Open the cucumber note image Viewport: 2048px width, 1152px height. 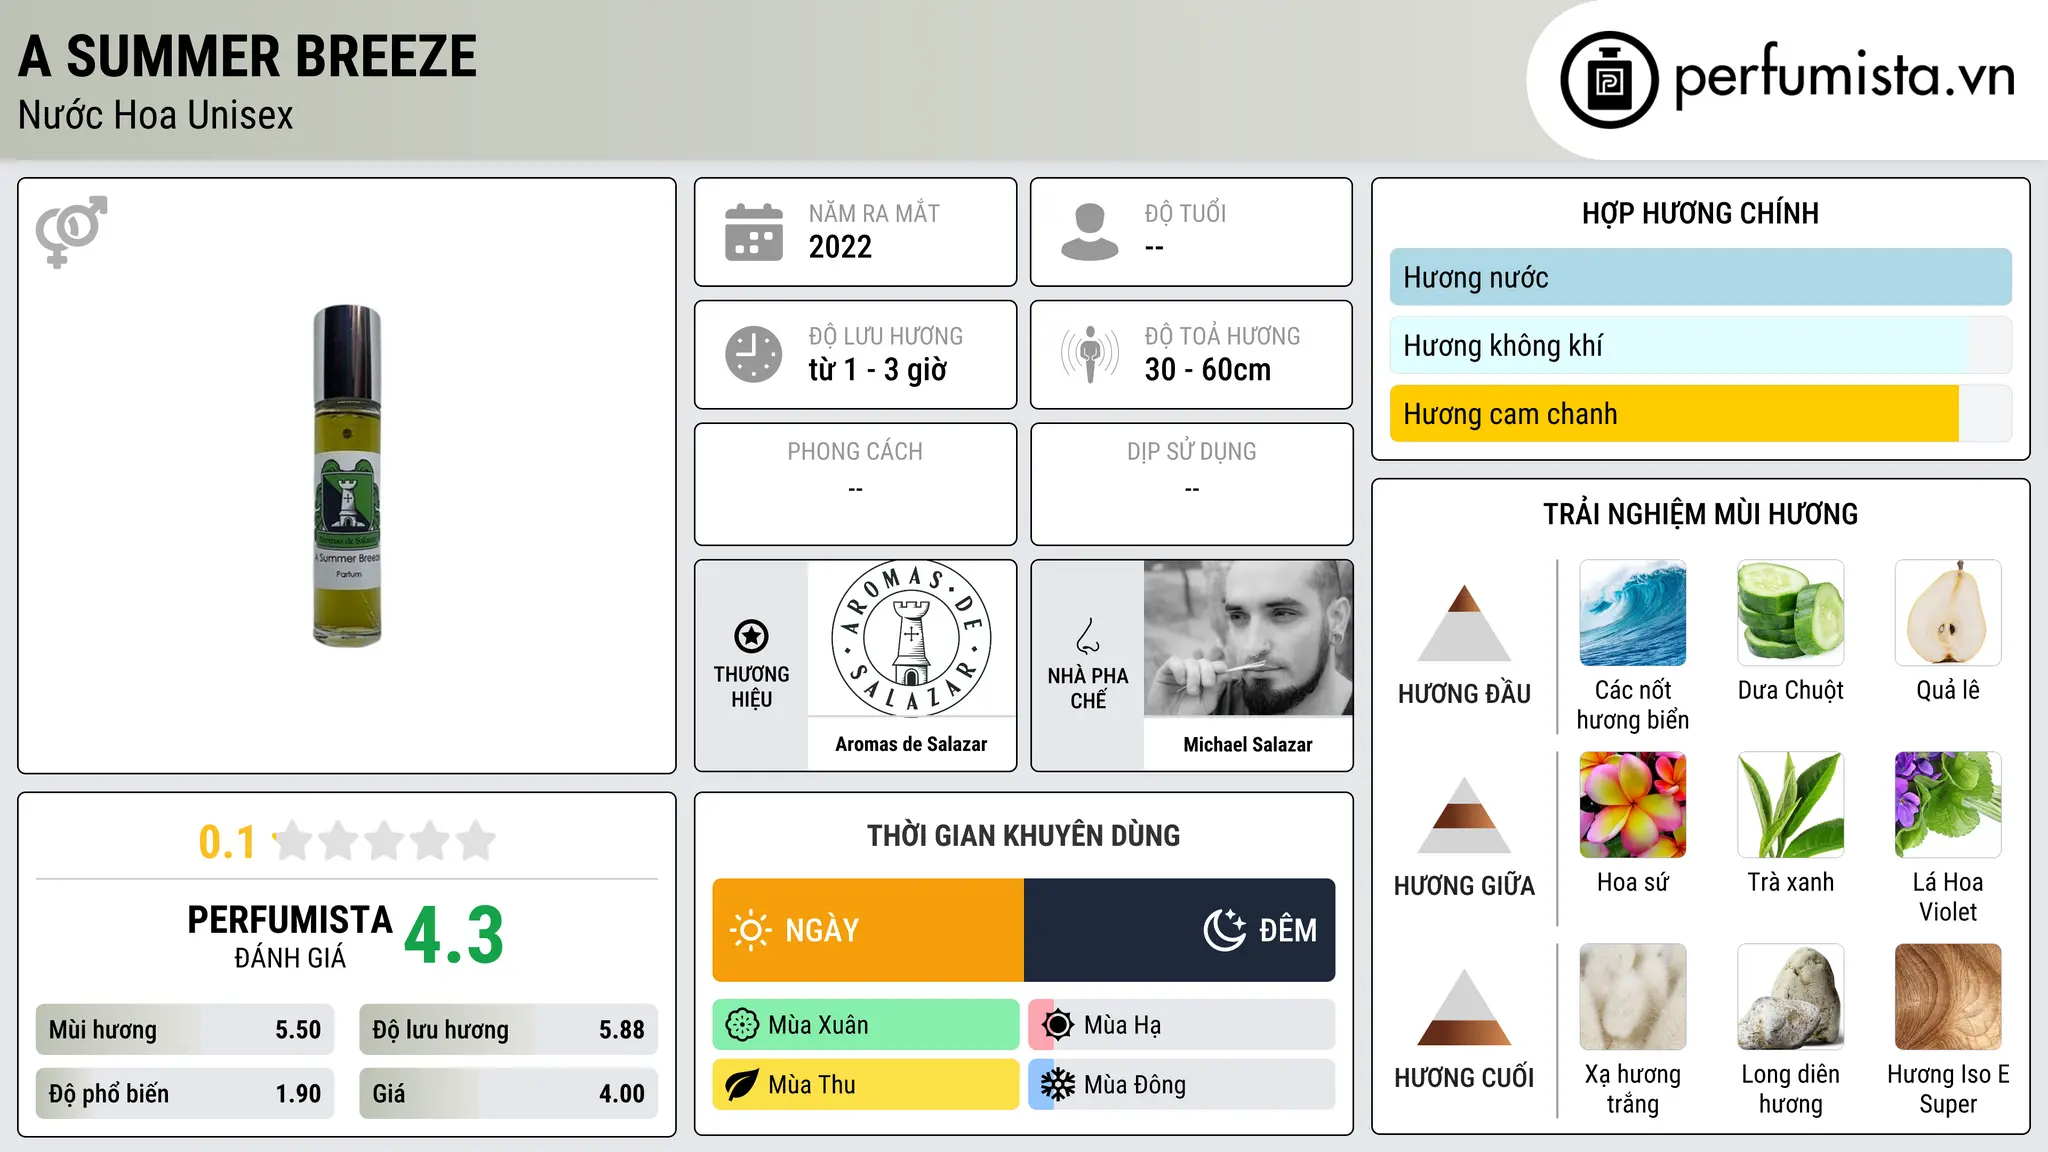pyautogui.click(x=1790, y=613)
